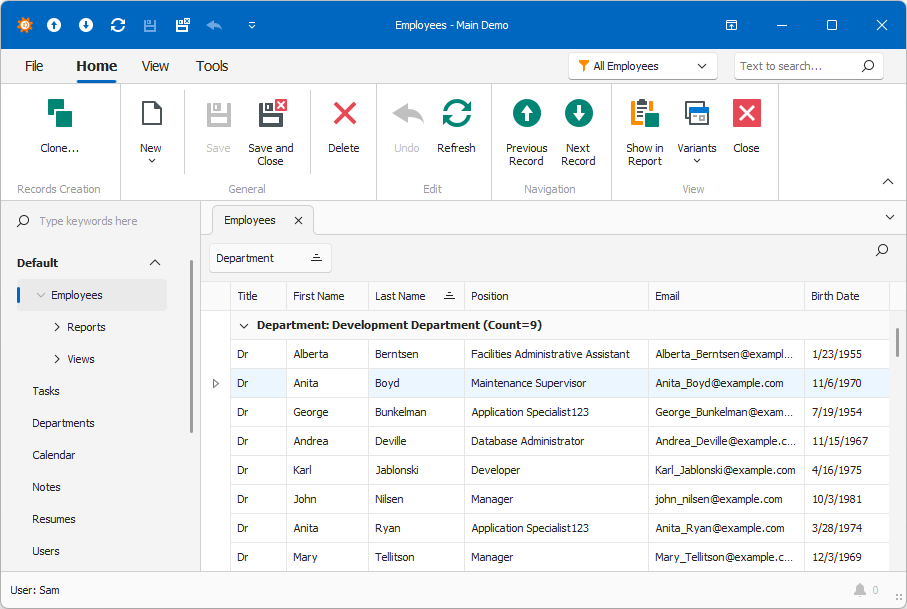Image resolution: width=907 pixels, height=609 pixels.
Task: Click the Clone records icon
Action: point(60,113)
